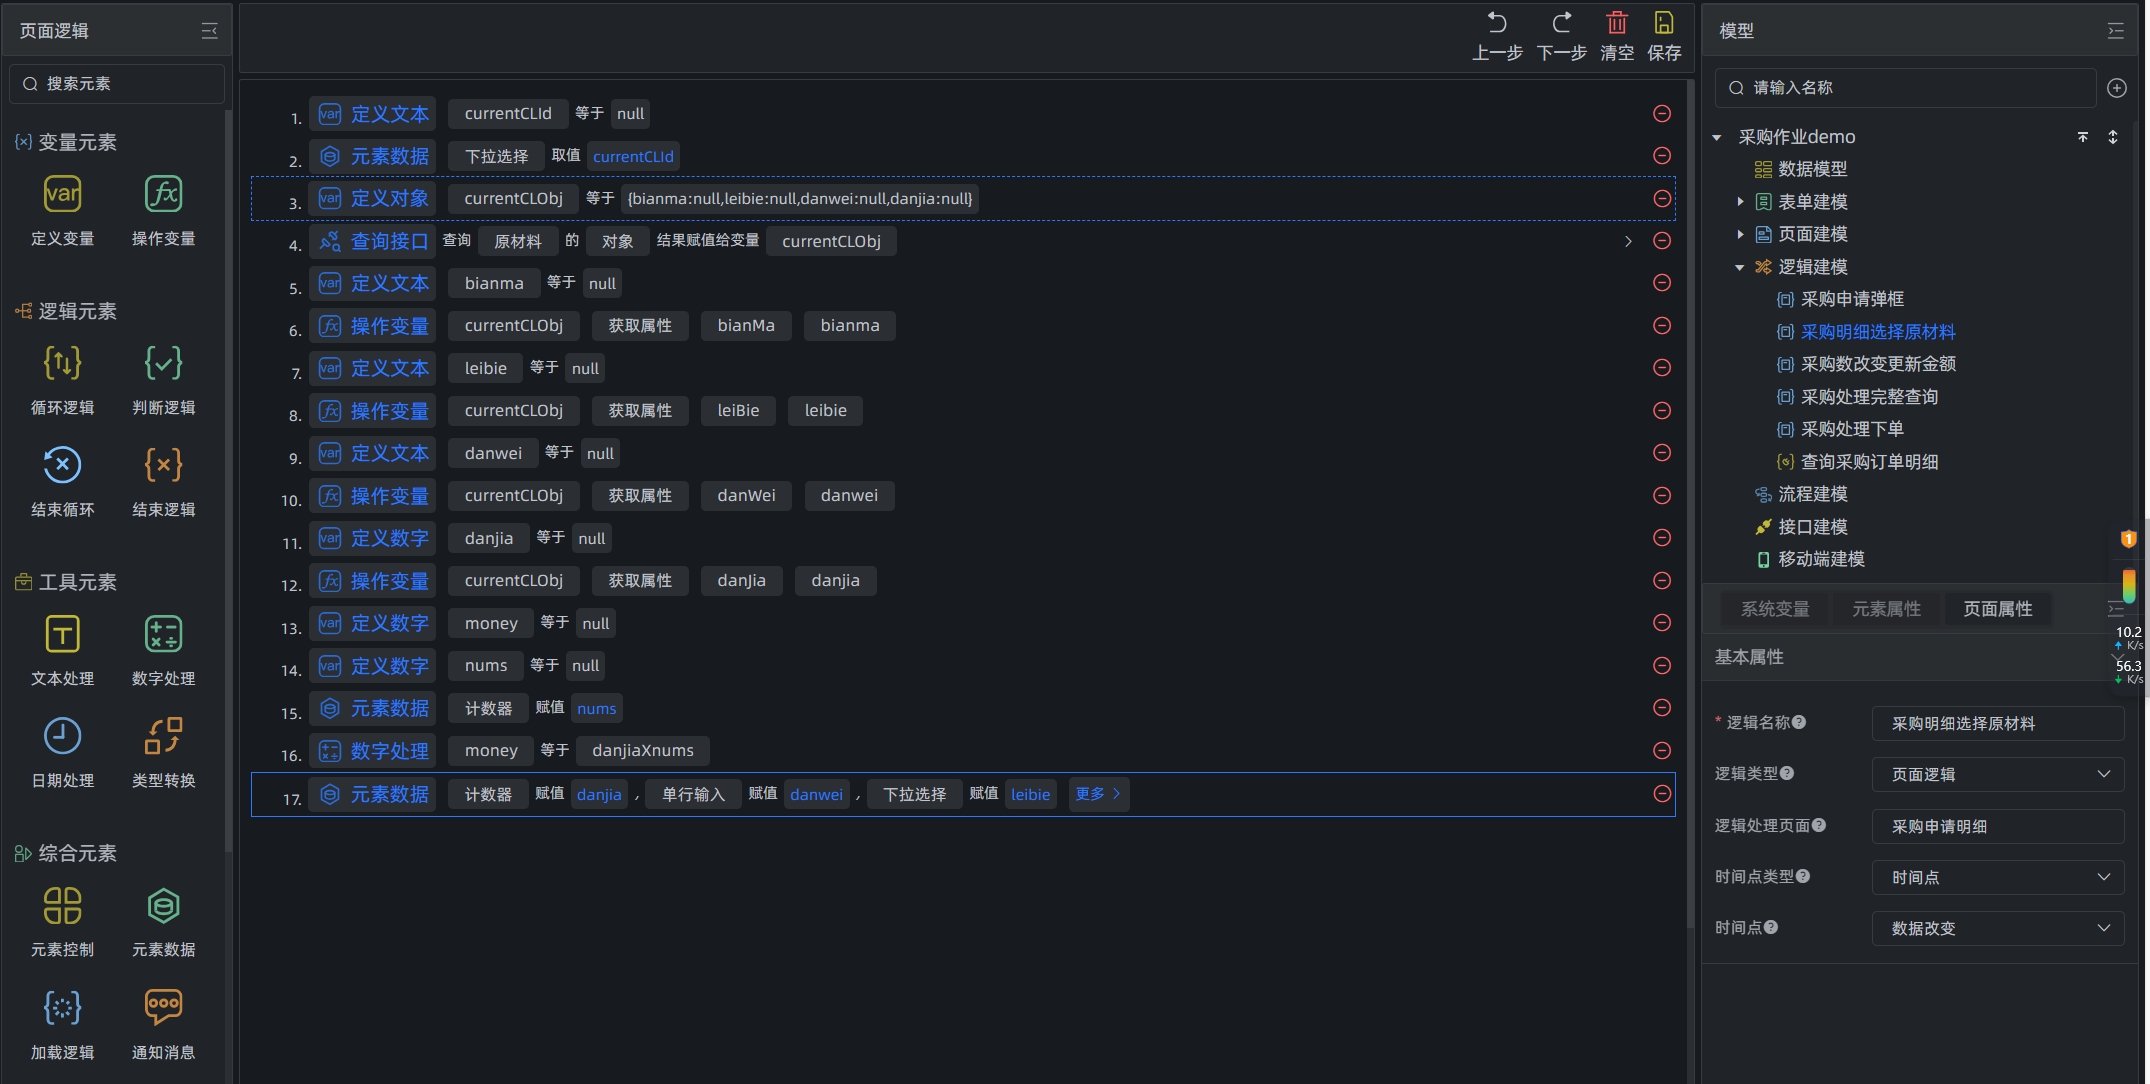Open 采购处理下单 logic item
The height and width of the screenshot is (1084, 2150).
coord(1852,429)
